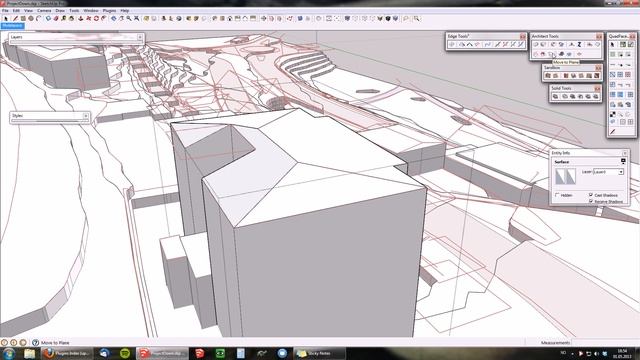The image size is (640, 360).
Task: Close the Edge Tools toolbar
Action: (x=523, y=36)
